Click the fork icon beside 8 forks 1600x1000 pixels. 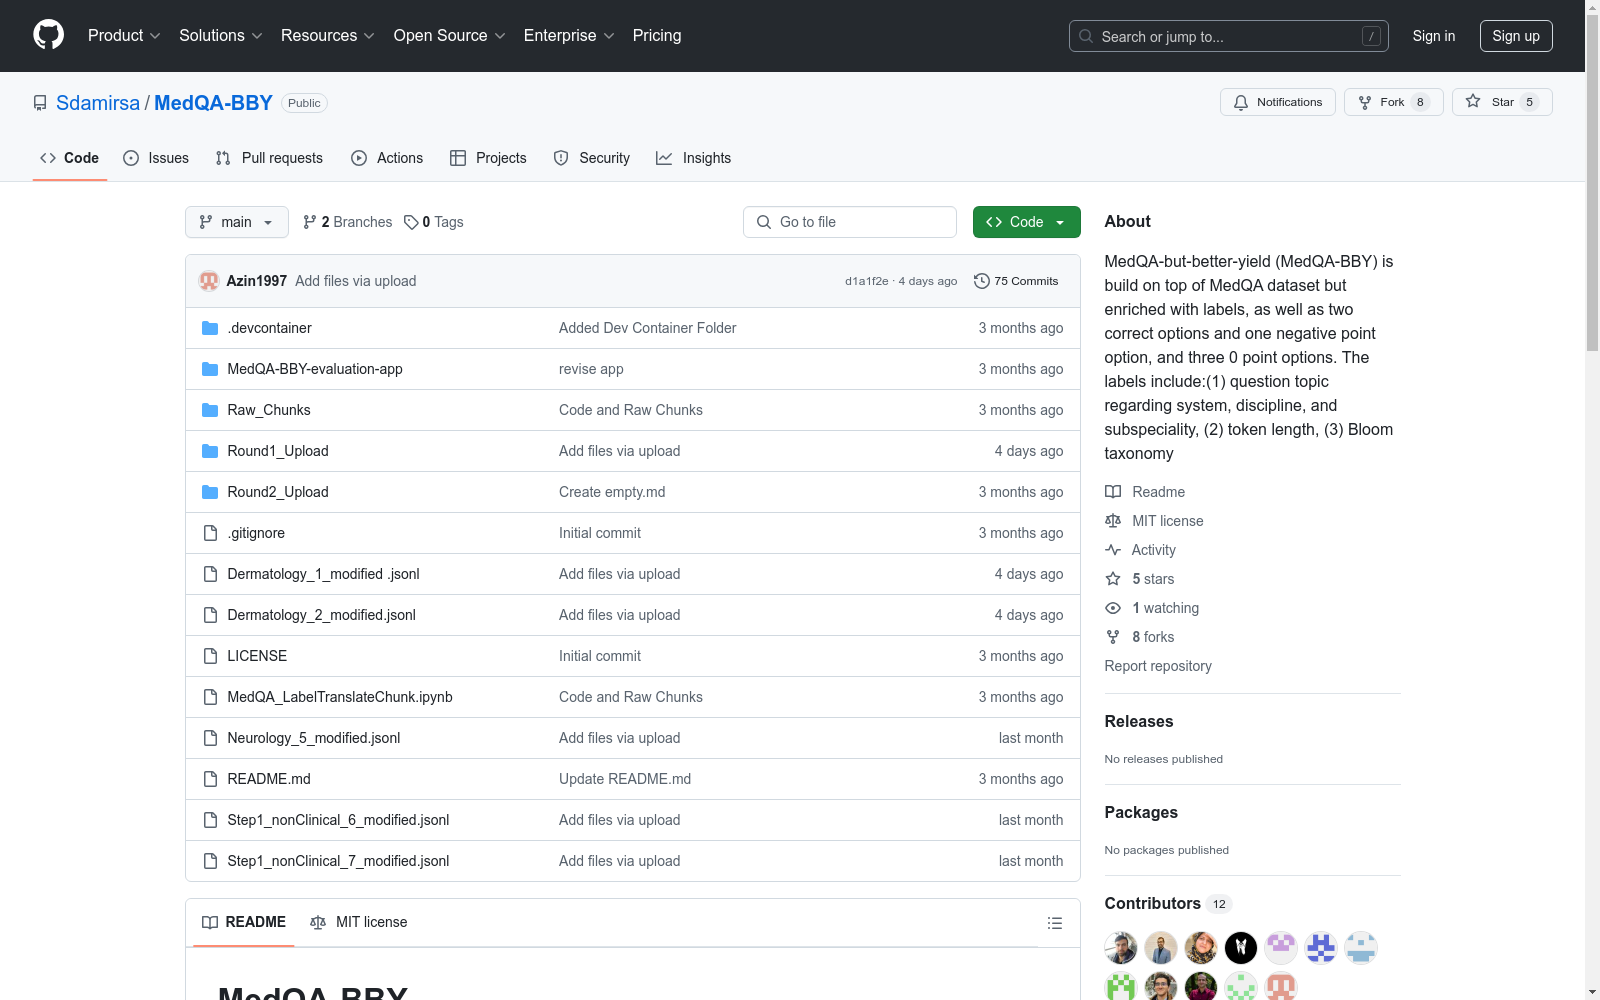coord(1113,637)
